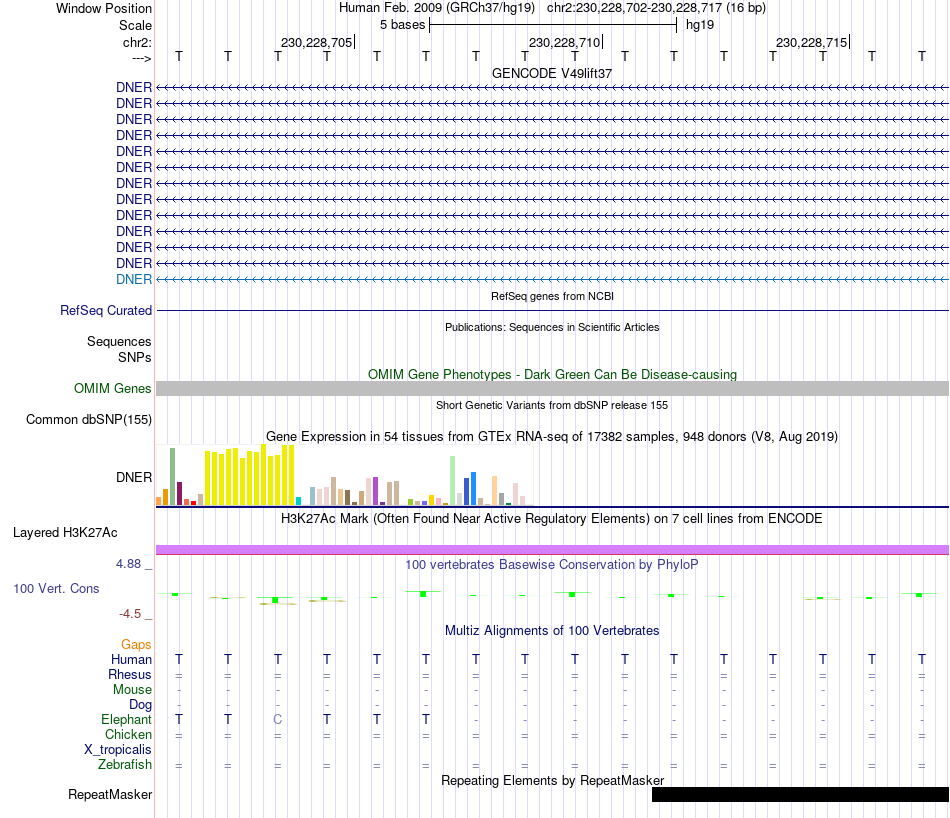Open the 100 Vert. Cons label
This screenshot has width=950, height=818.
click(x=56, y=588)
